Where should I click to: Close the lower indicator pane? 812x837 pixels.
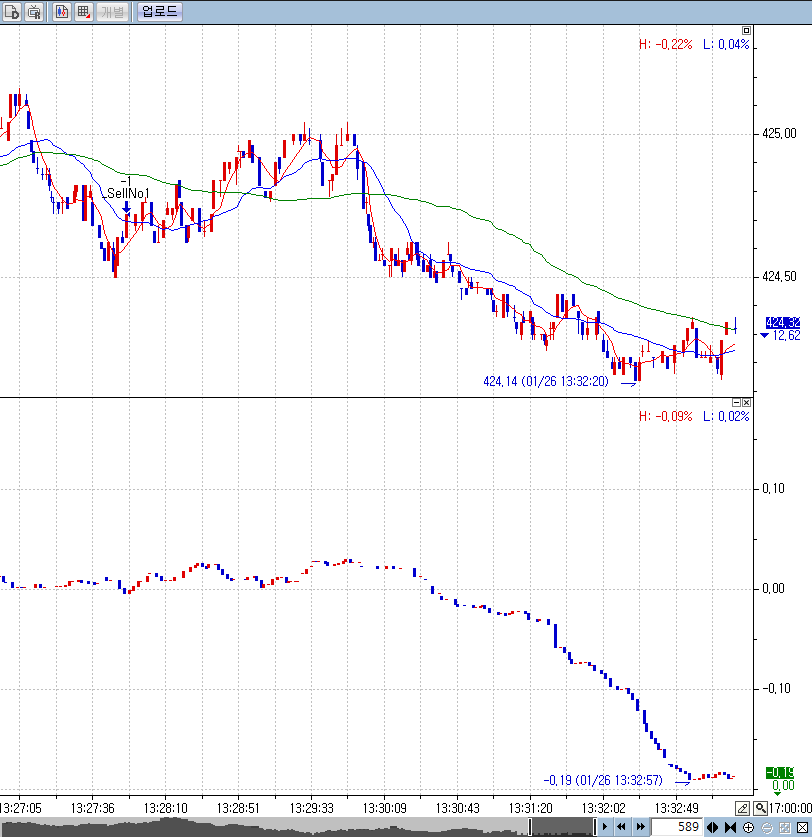(x=746, y=402)
